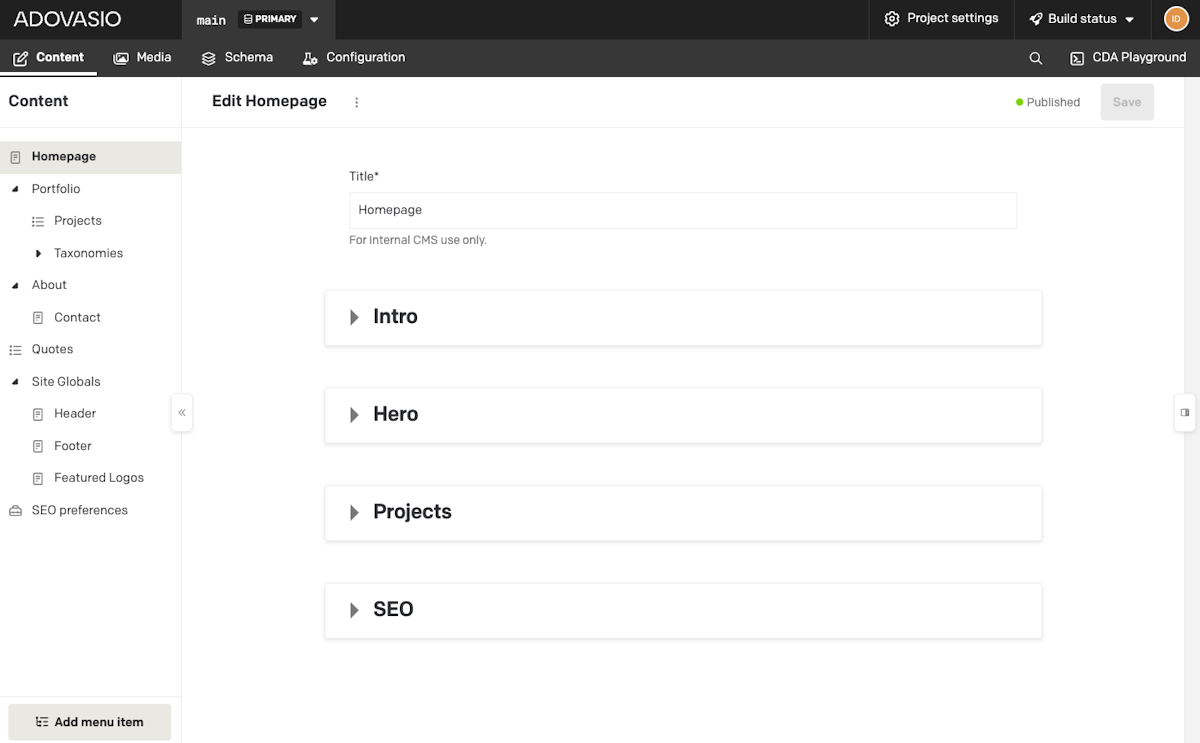
Task: Open the Build status menu
Action: 1082,18
